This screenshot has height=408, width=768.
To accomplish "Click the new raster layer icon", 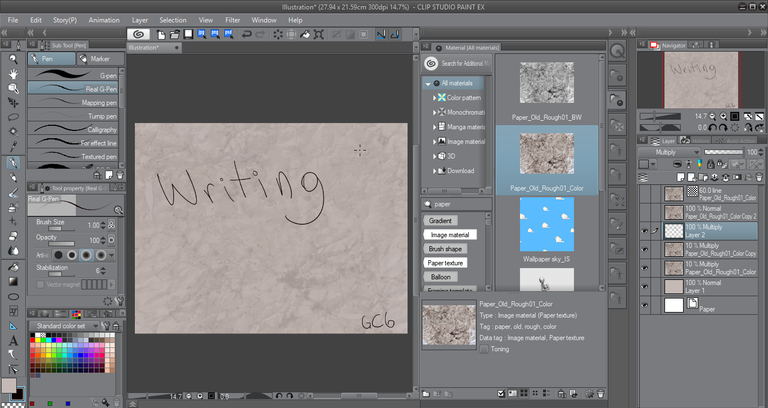I will click(x=681, y=177).
